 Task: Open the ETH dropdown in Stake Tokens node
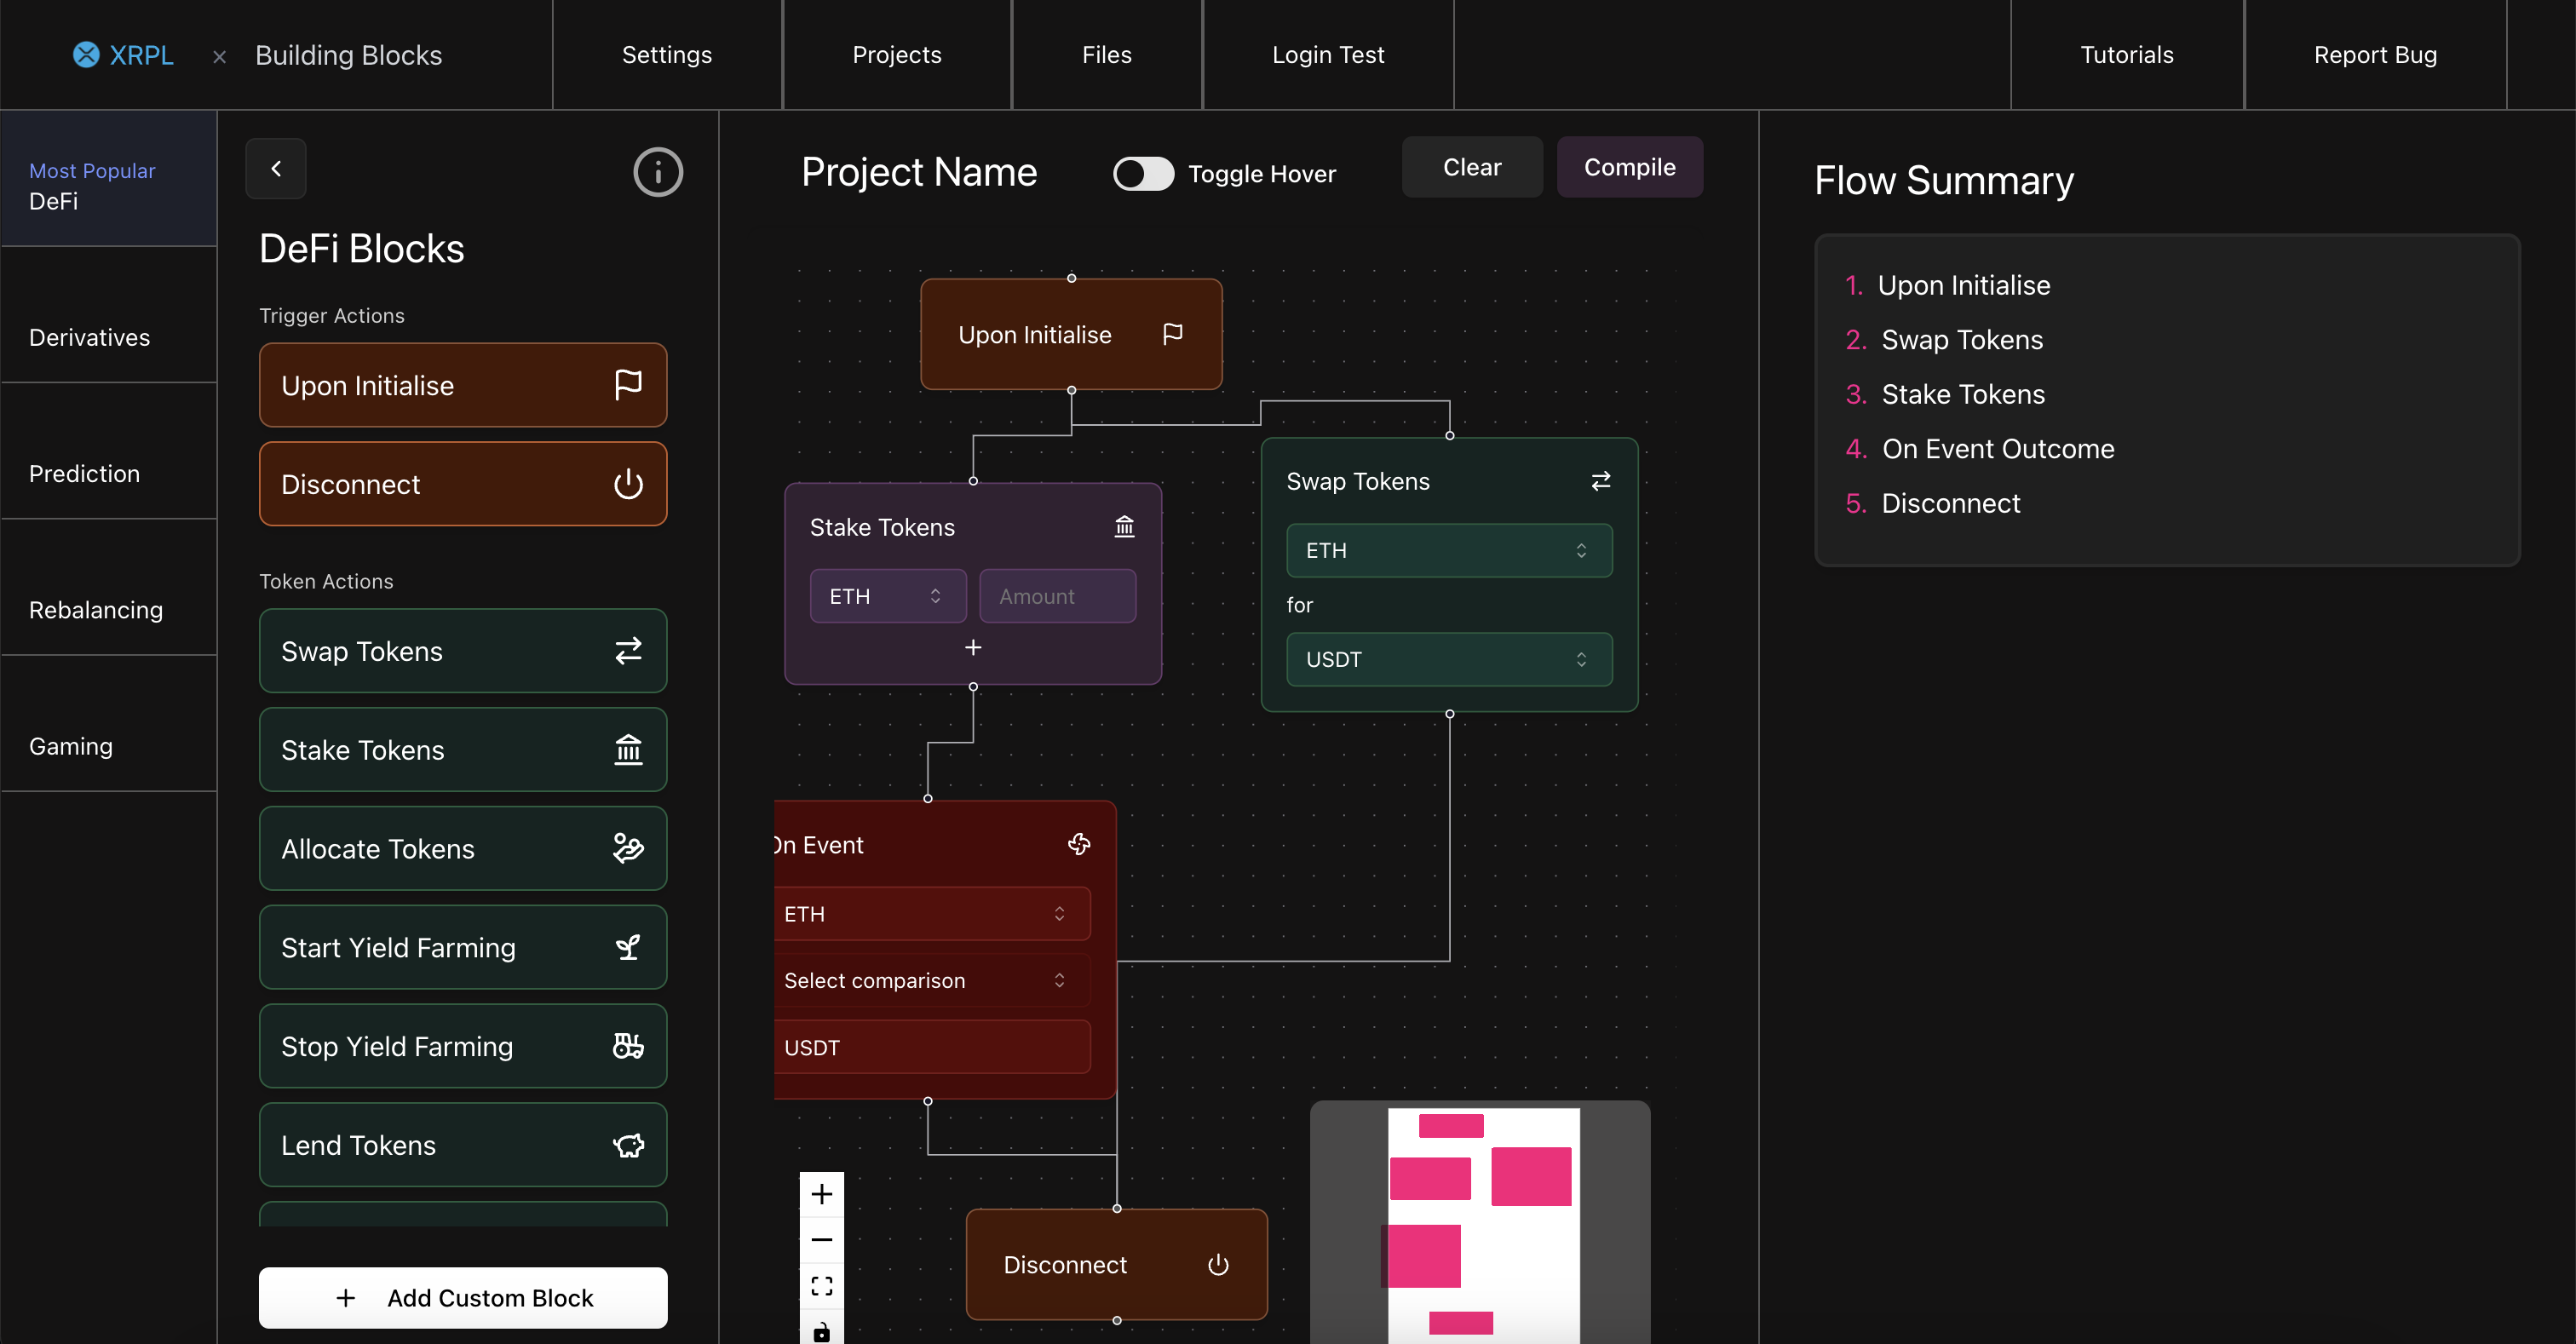887,596
